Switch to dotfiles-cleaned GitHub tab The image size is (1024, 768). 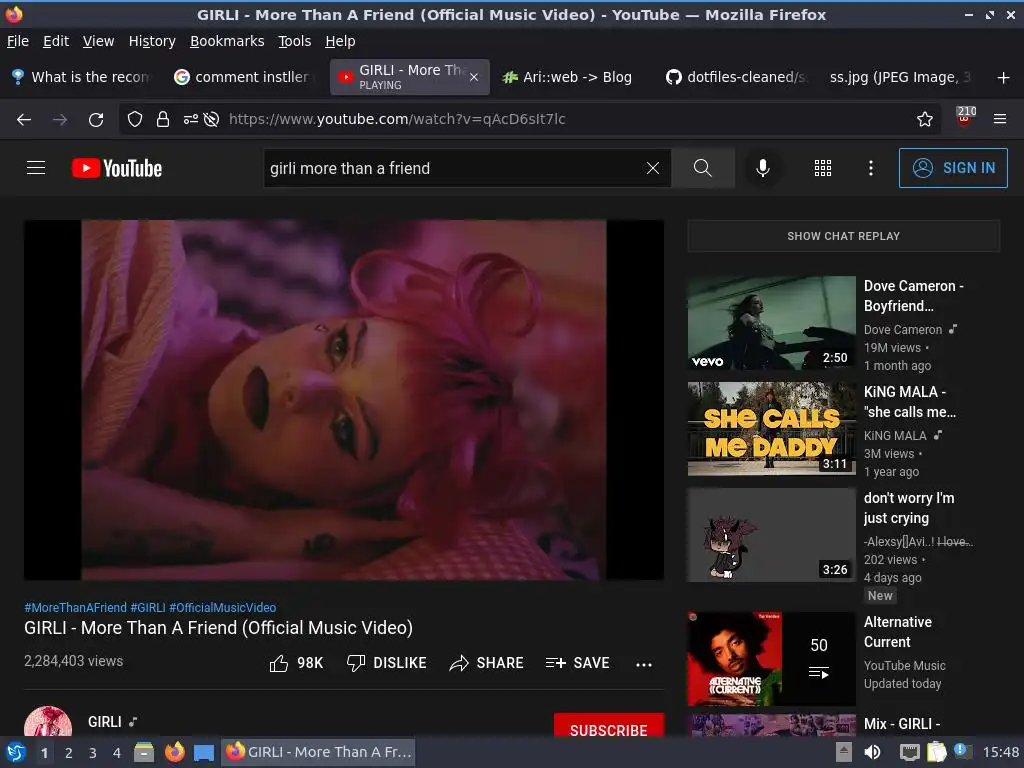tap(735, 77)
